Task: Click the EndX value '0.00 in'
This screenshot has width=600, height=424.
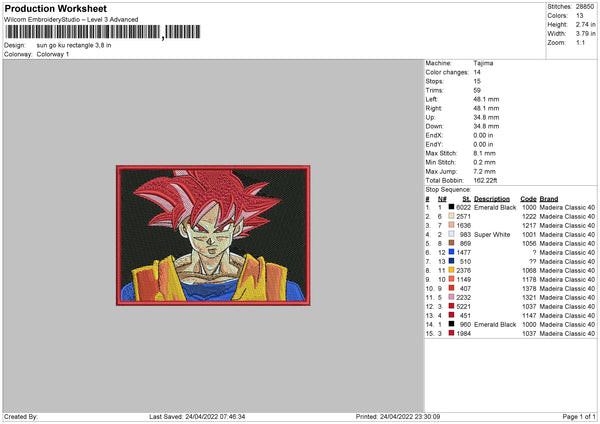Action: coord(483,135)
